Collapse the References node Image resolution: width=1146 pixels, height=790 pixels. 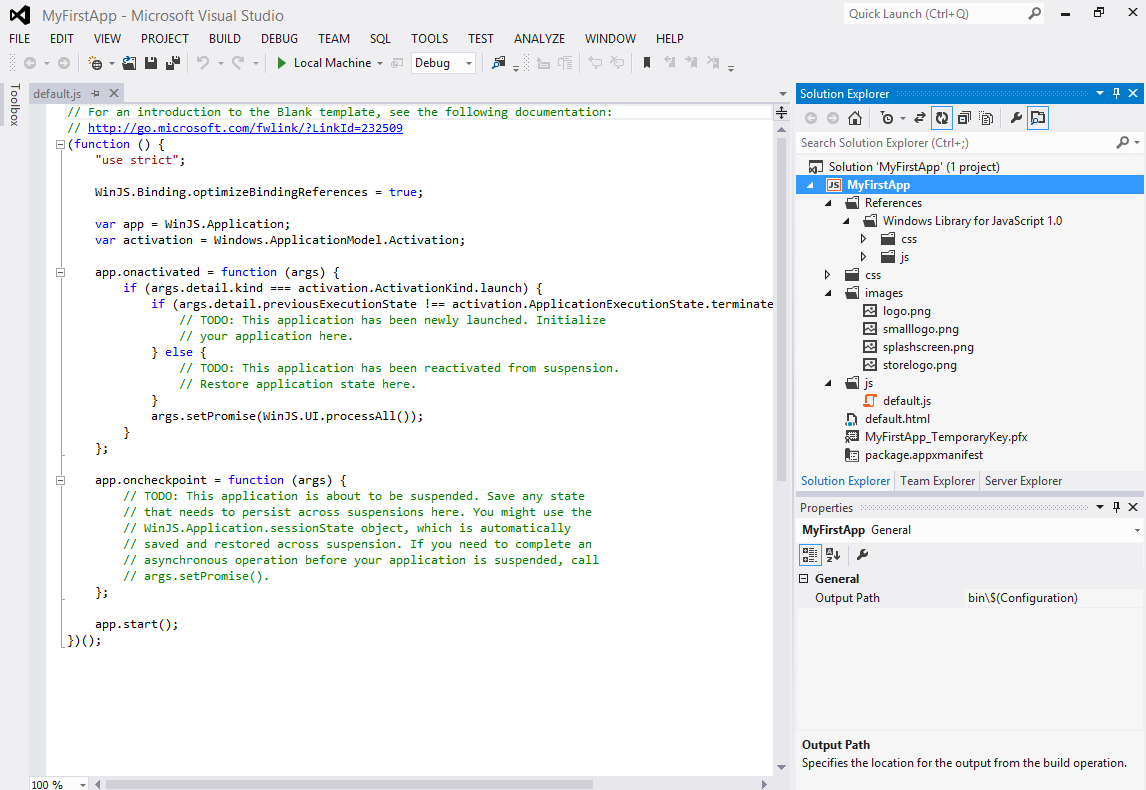828,203
